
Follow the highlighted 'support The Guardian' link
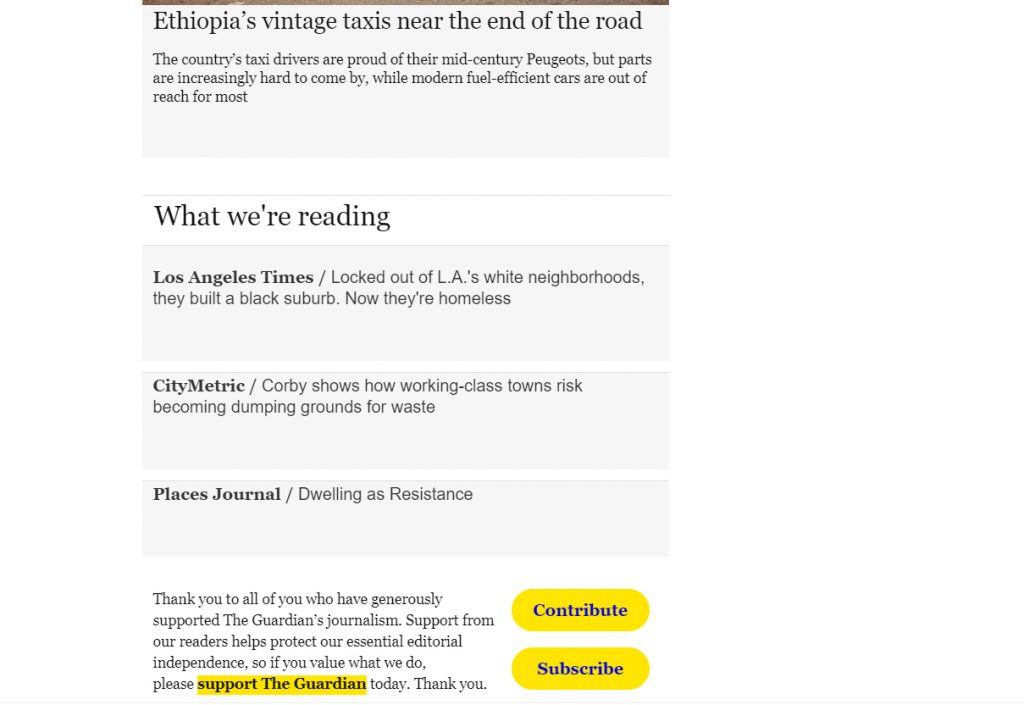(281, 684)
